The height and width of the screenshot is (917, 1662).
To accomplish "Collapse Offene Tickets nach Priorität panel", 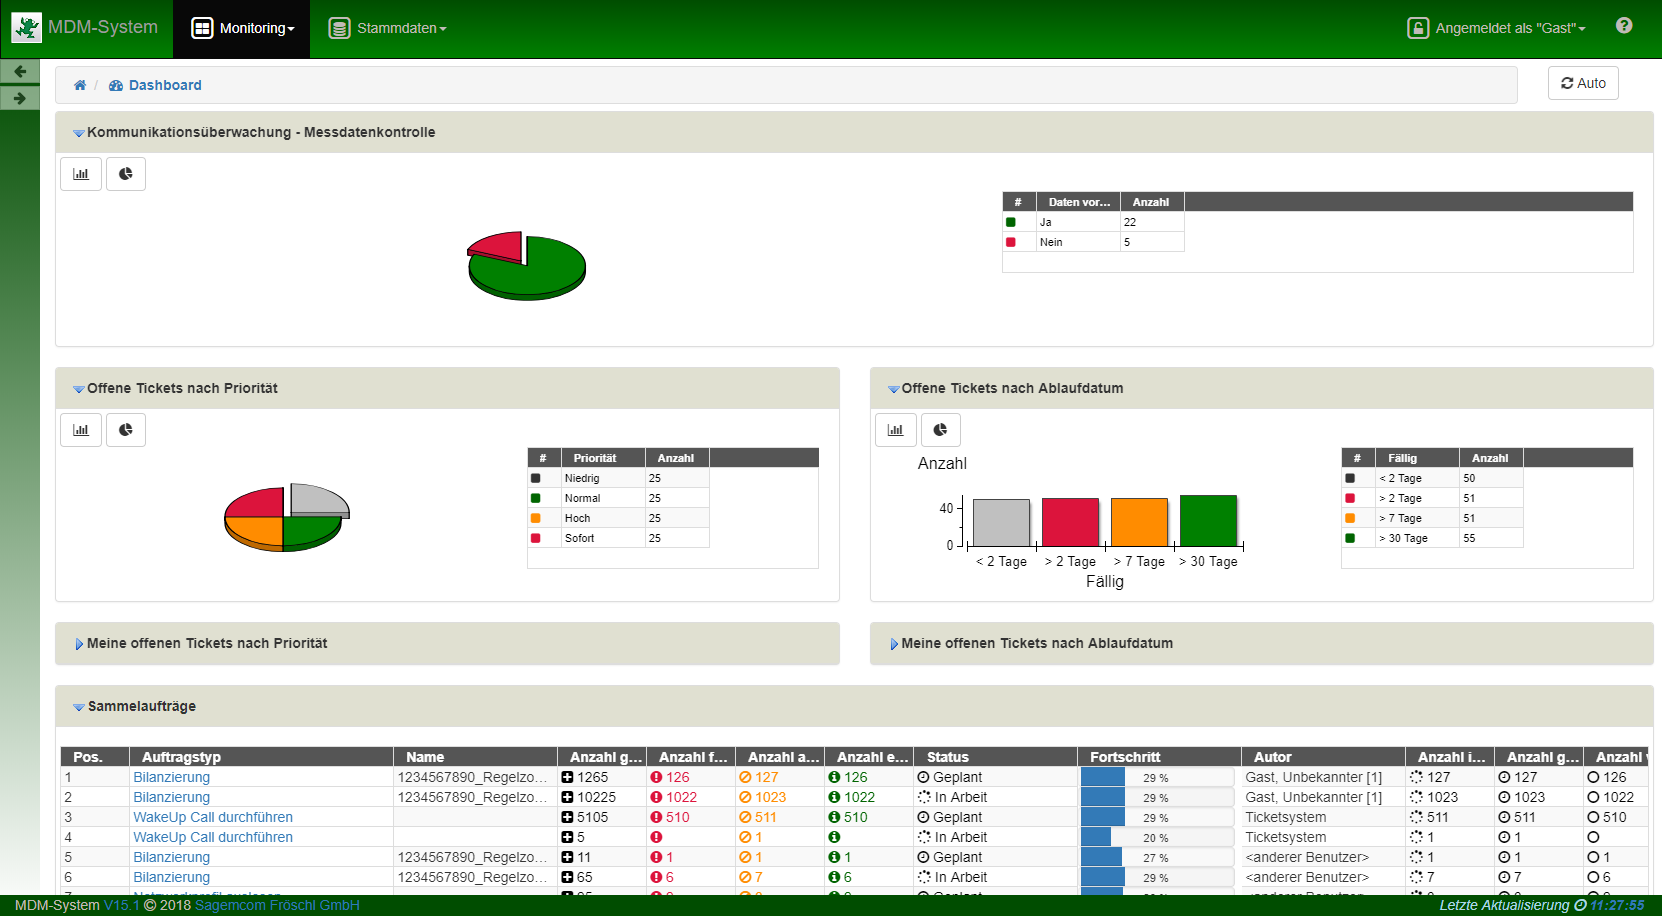I will pos(78,389).
